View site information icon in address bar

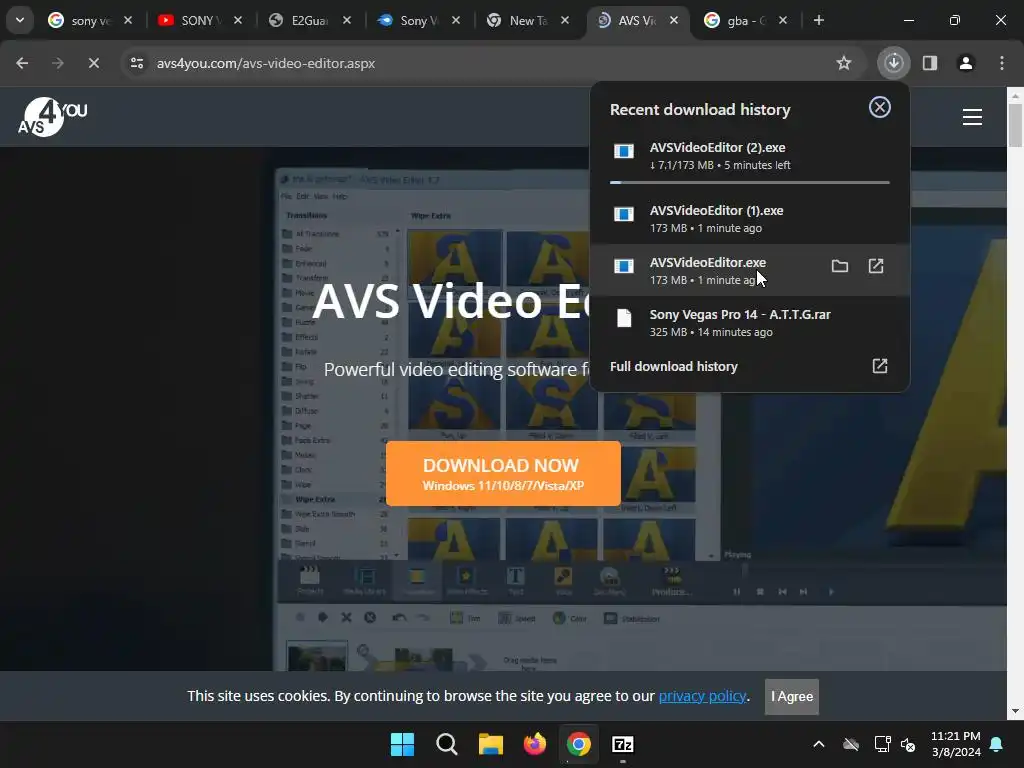coord(136,63)
